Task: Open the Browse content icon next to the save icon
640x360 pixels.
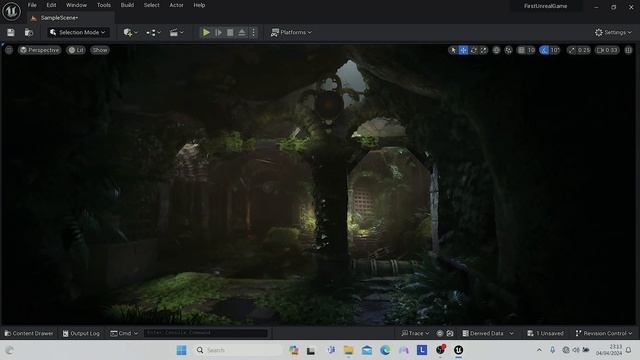Action: tap(29, 32)
